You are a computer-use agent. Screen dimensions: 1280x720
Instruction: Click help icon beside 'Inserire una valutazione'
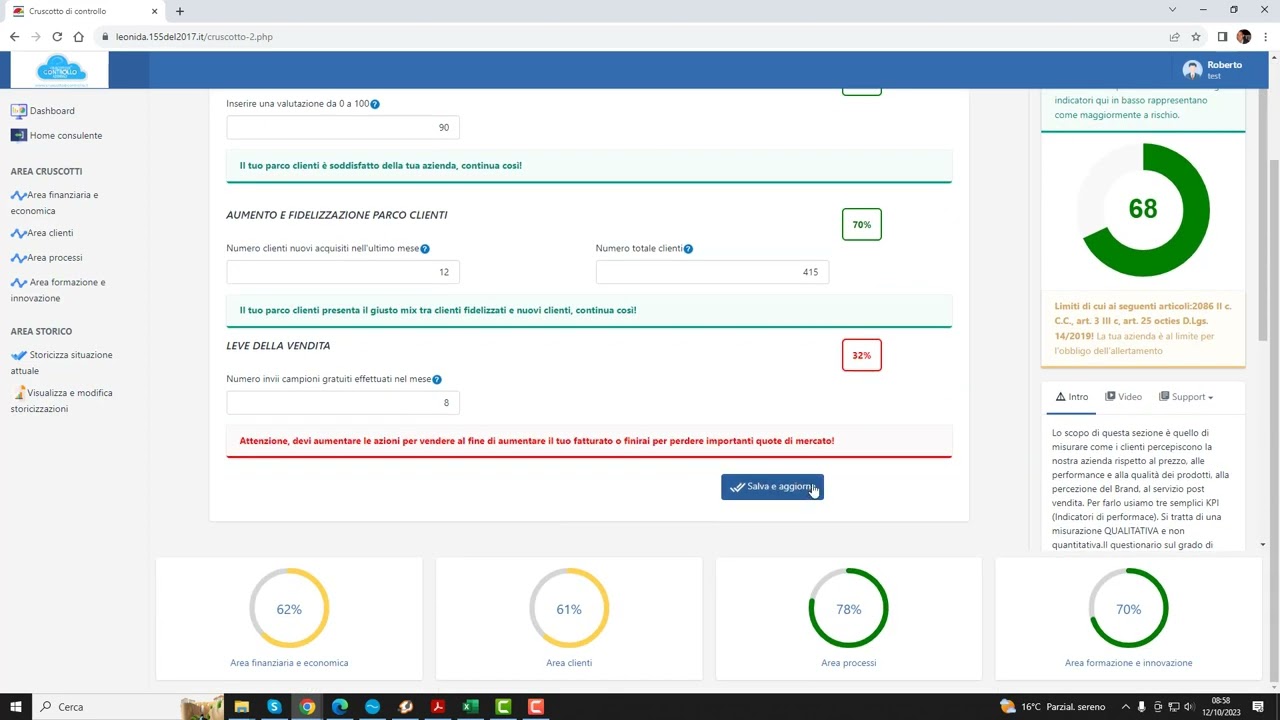click(375, 104)
